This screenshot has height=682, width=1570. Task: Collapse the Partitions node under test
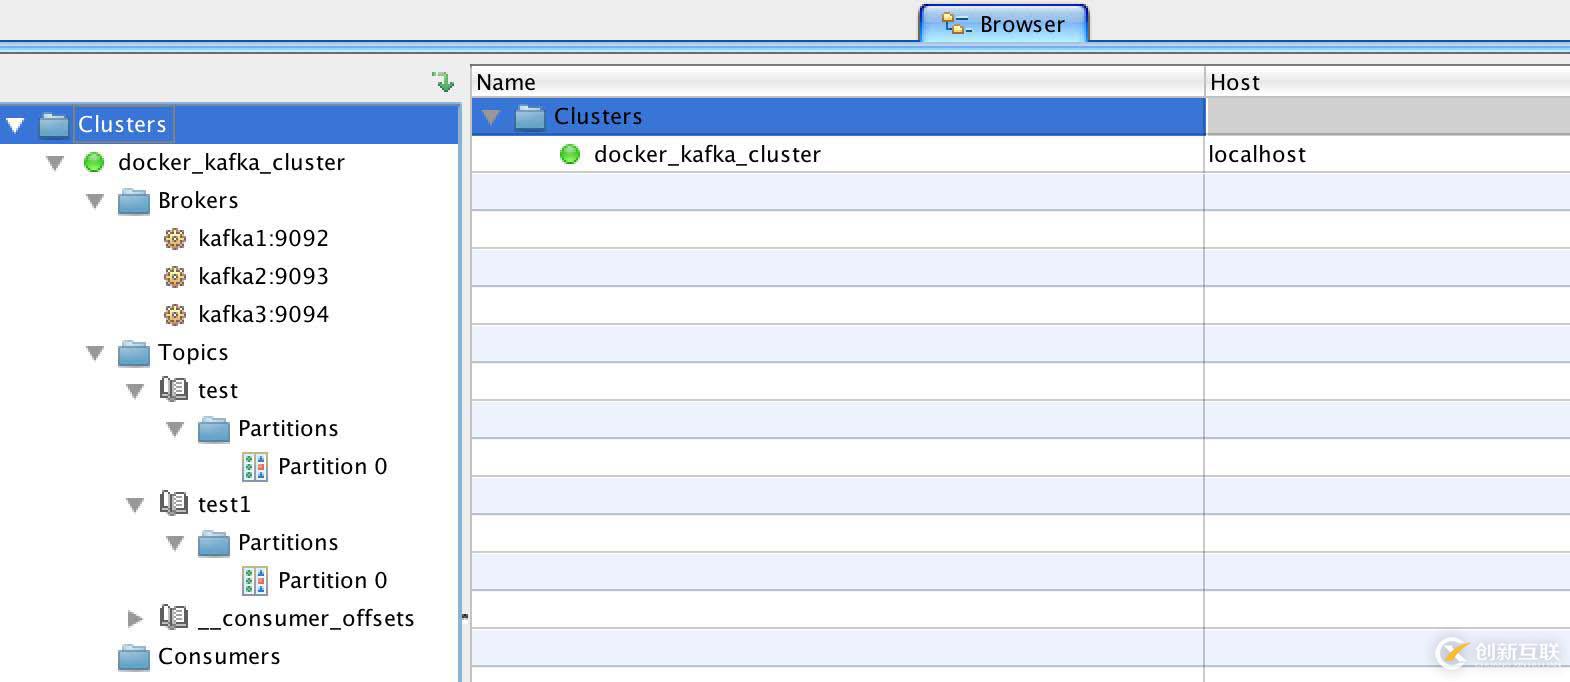[175, 429]
